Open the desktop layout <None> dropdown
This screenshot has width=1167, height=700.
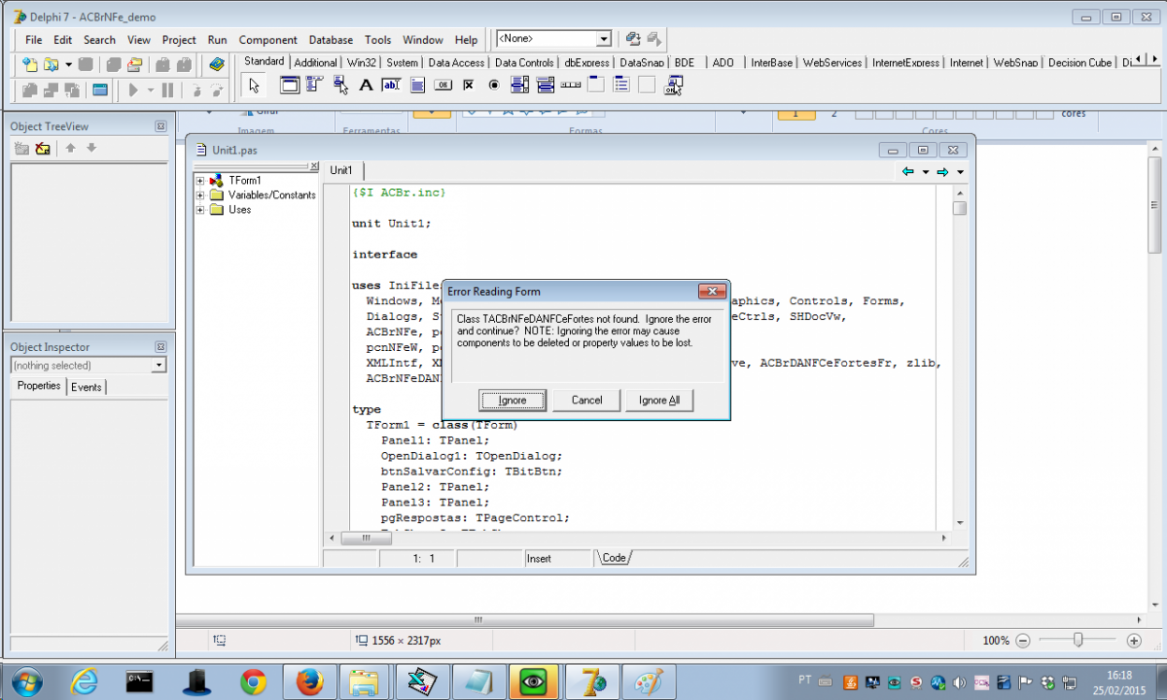tap(604, 39)
